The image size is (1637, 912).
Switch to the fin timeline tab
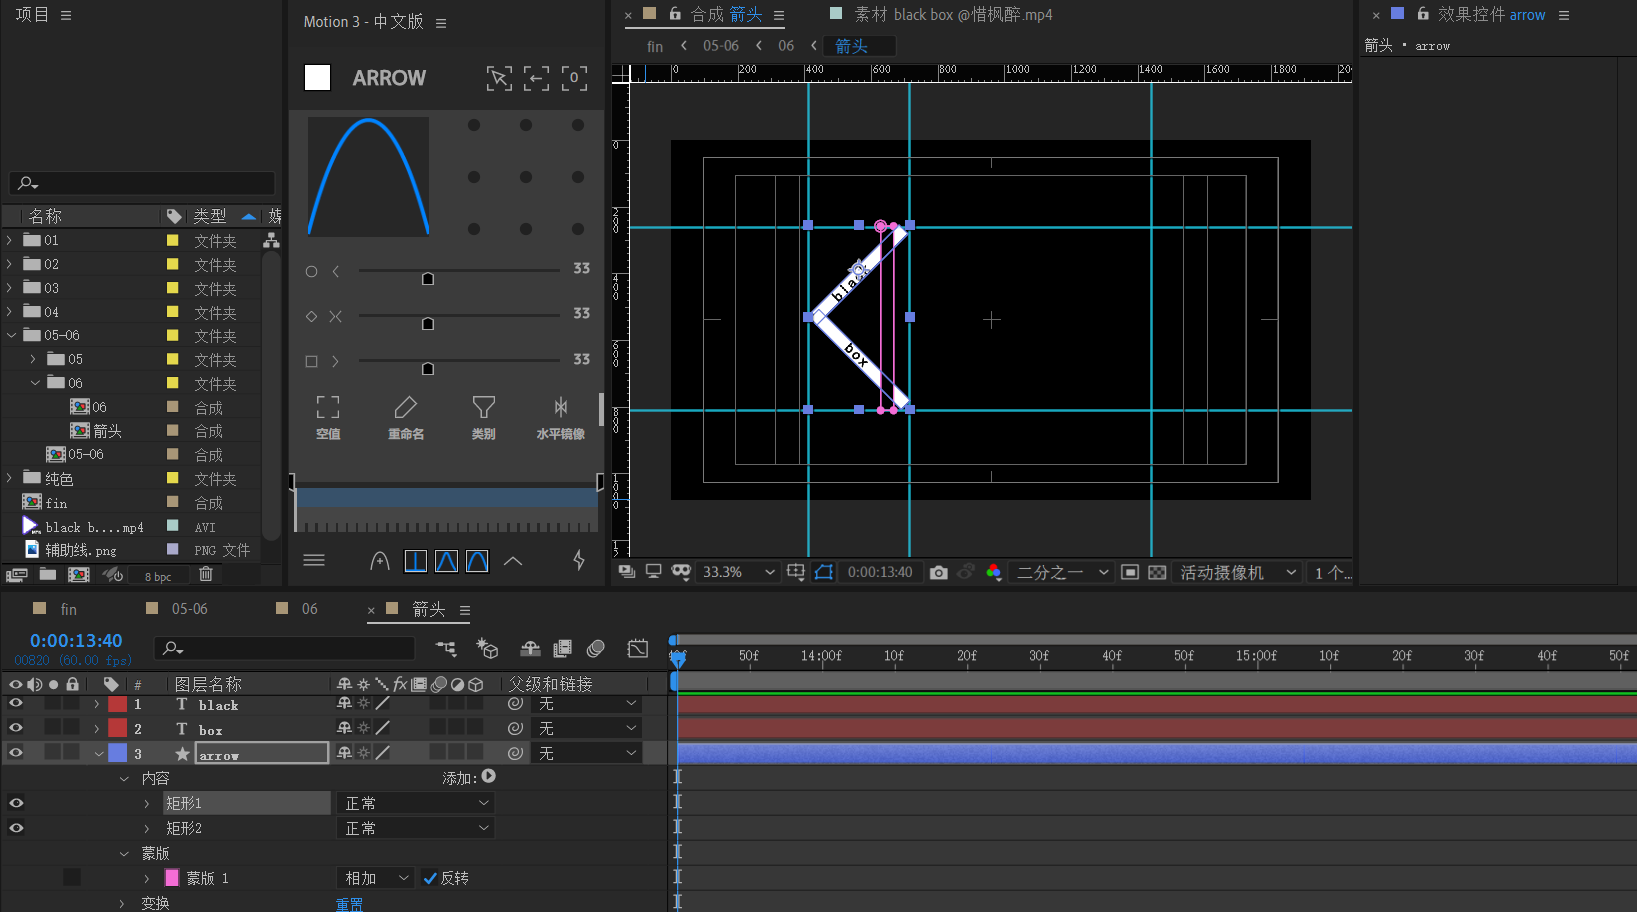[68, 609]
